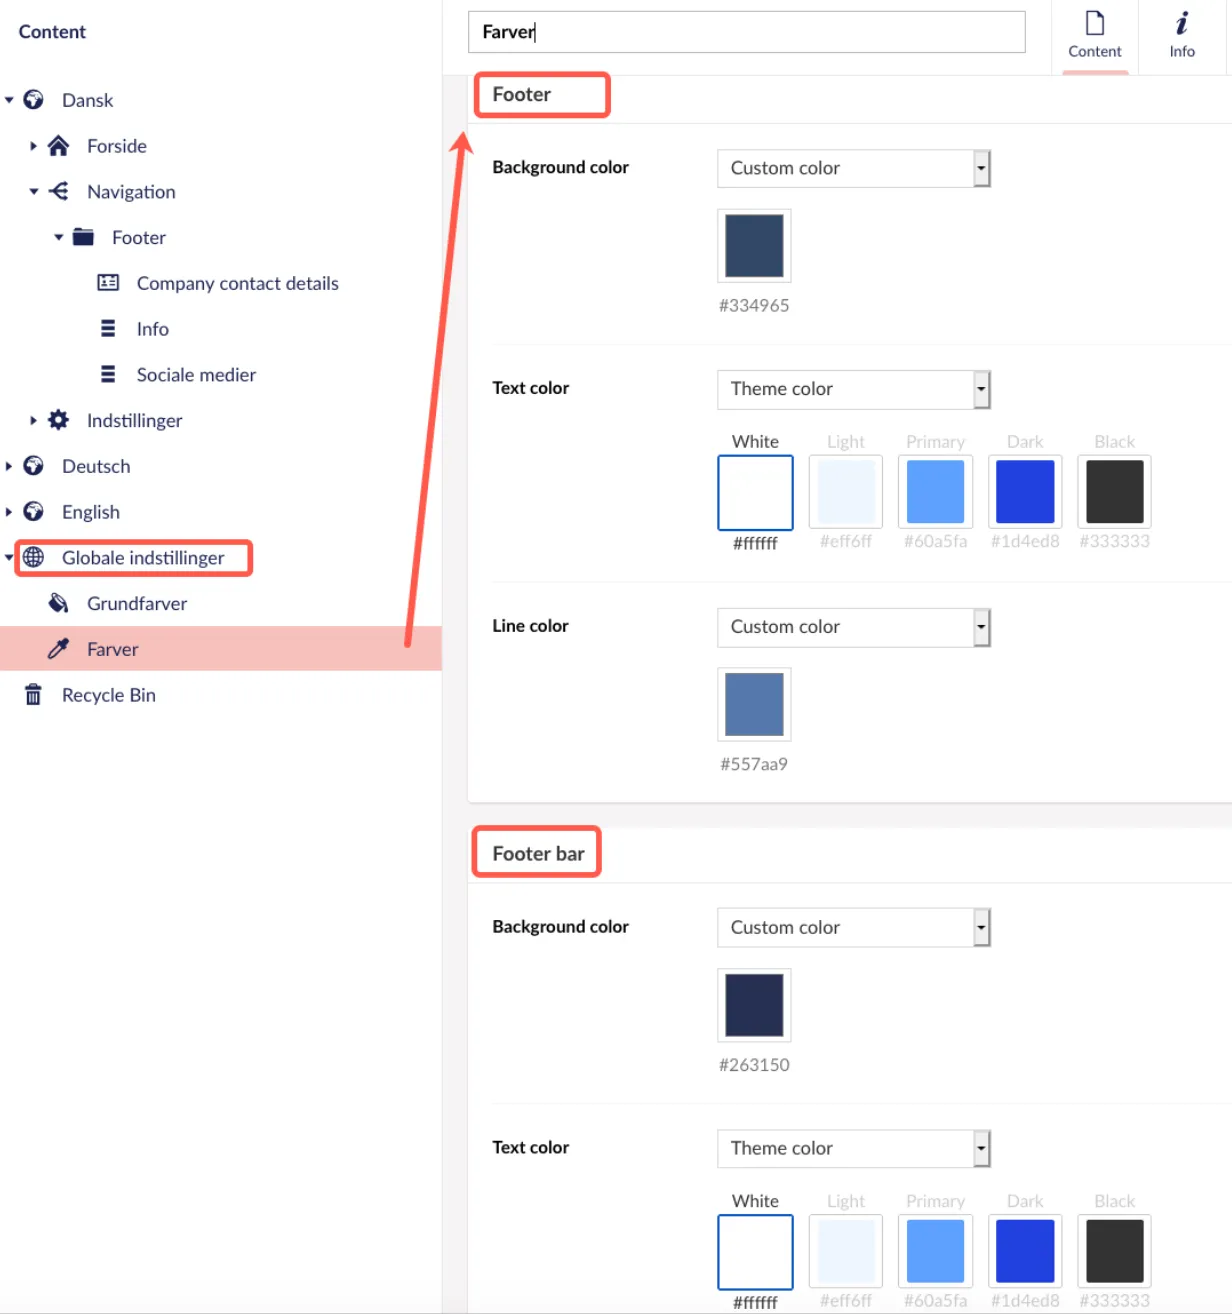The width and height of the screenshot is (1232, 1314).
Task: Open Deutsch language node
Action: 96,466
